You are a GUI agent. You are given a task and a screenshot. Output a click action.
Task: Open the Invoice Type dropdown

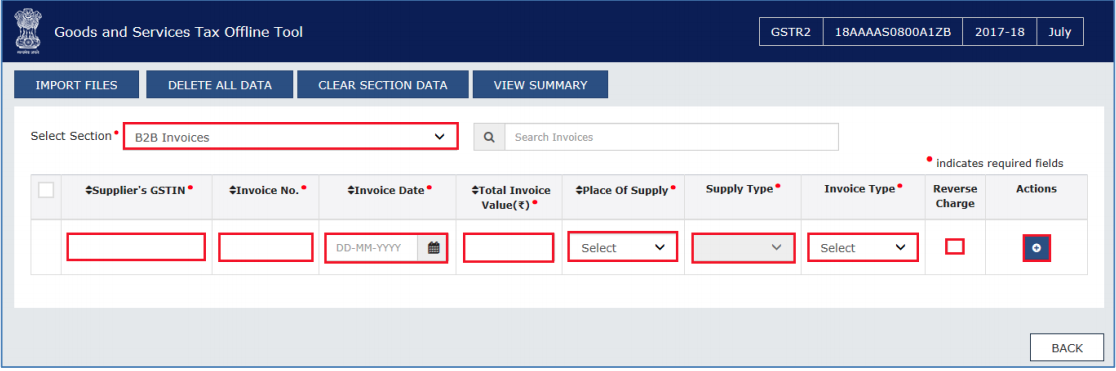[862, 247]
